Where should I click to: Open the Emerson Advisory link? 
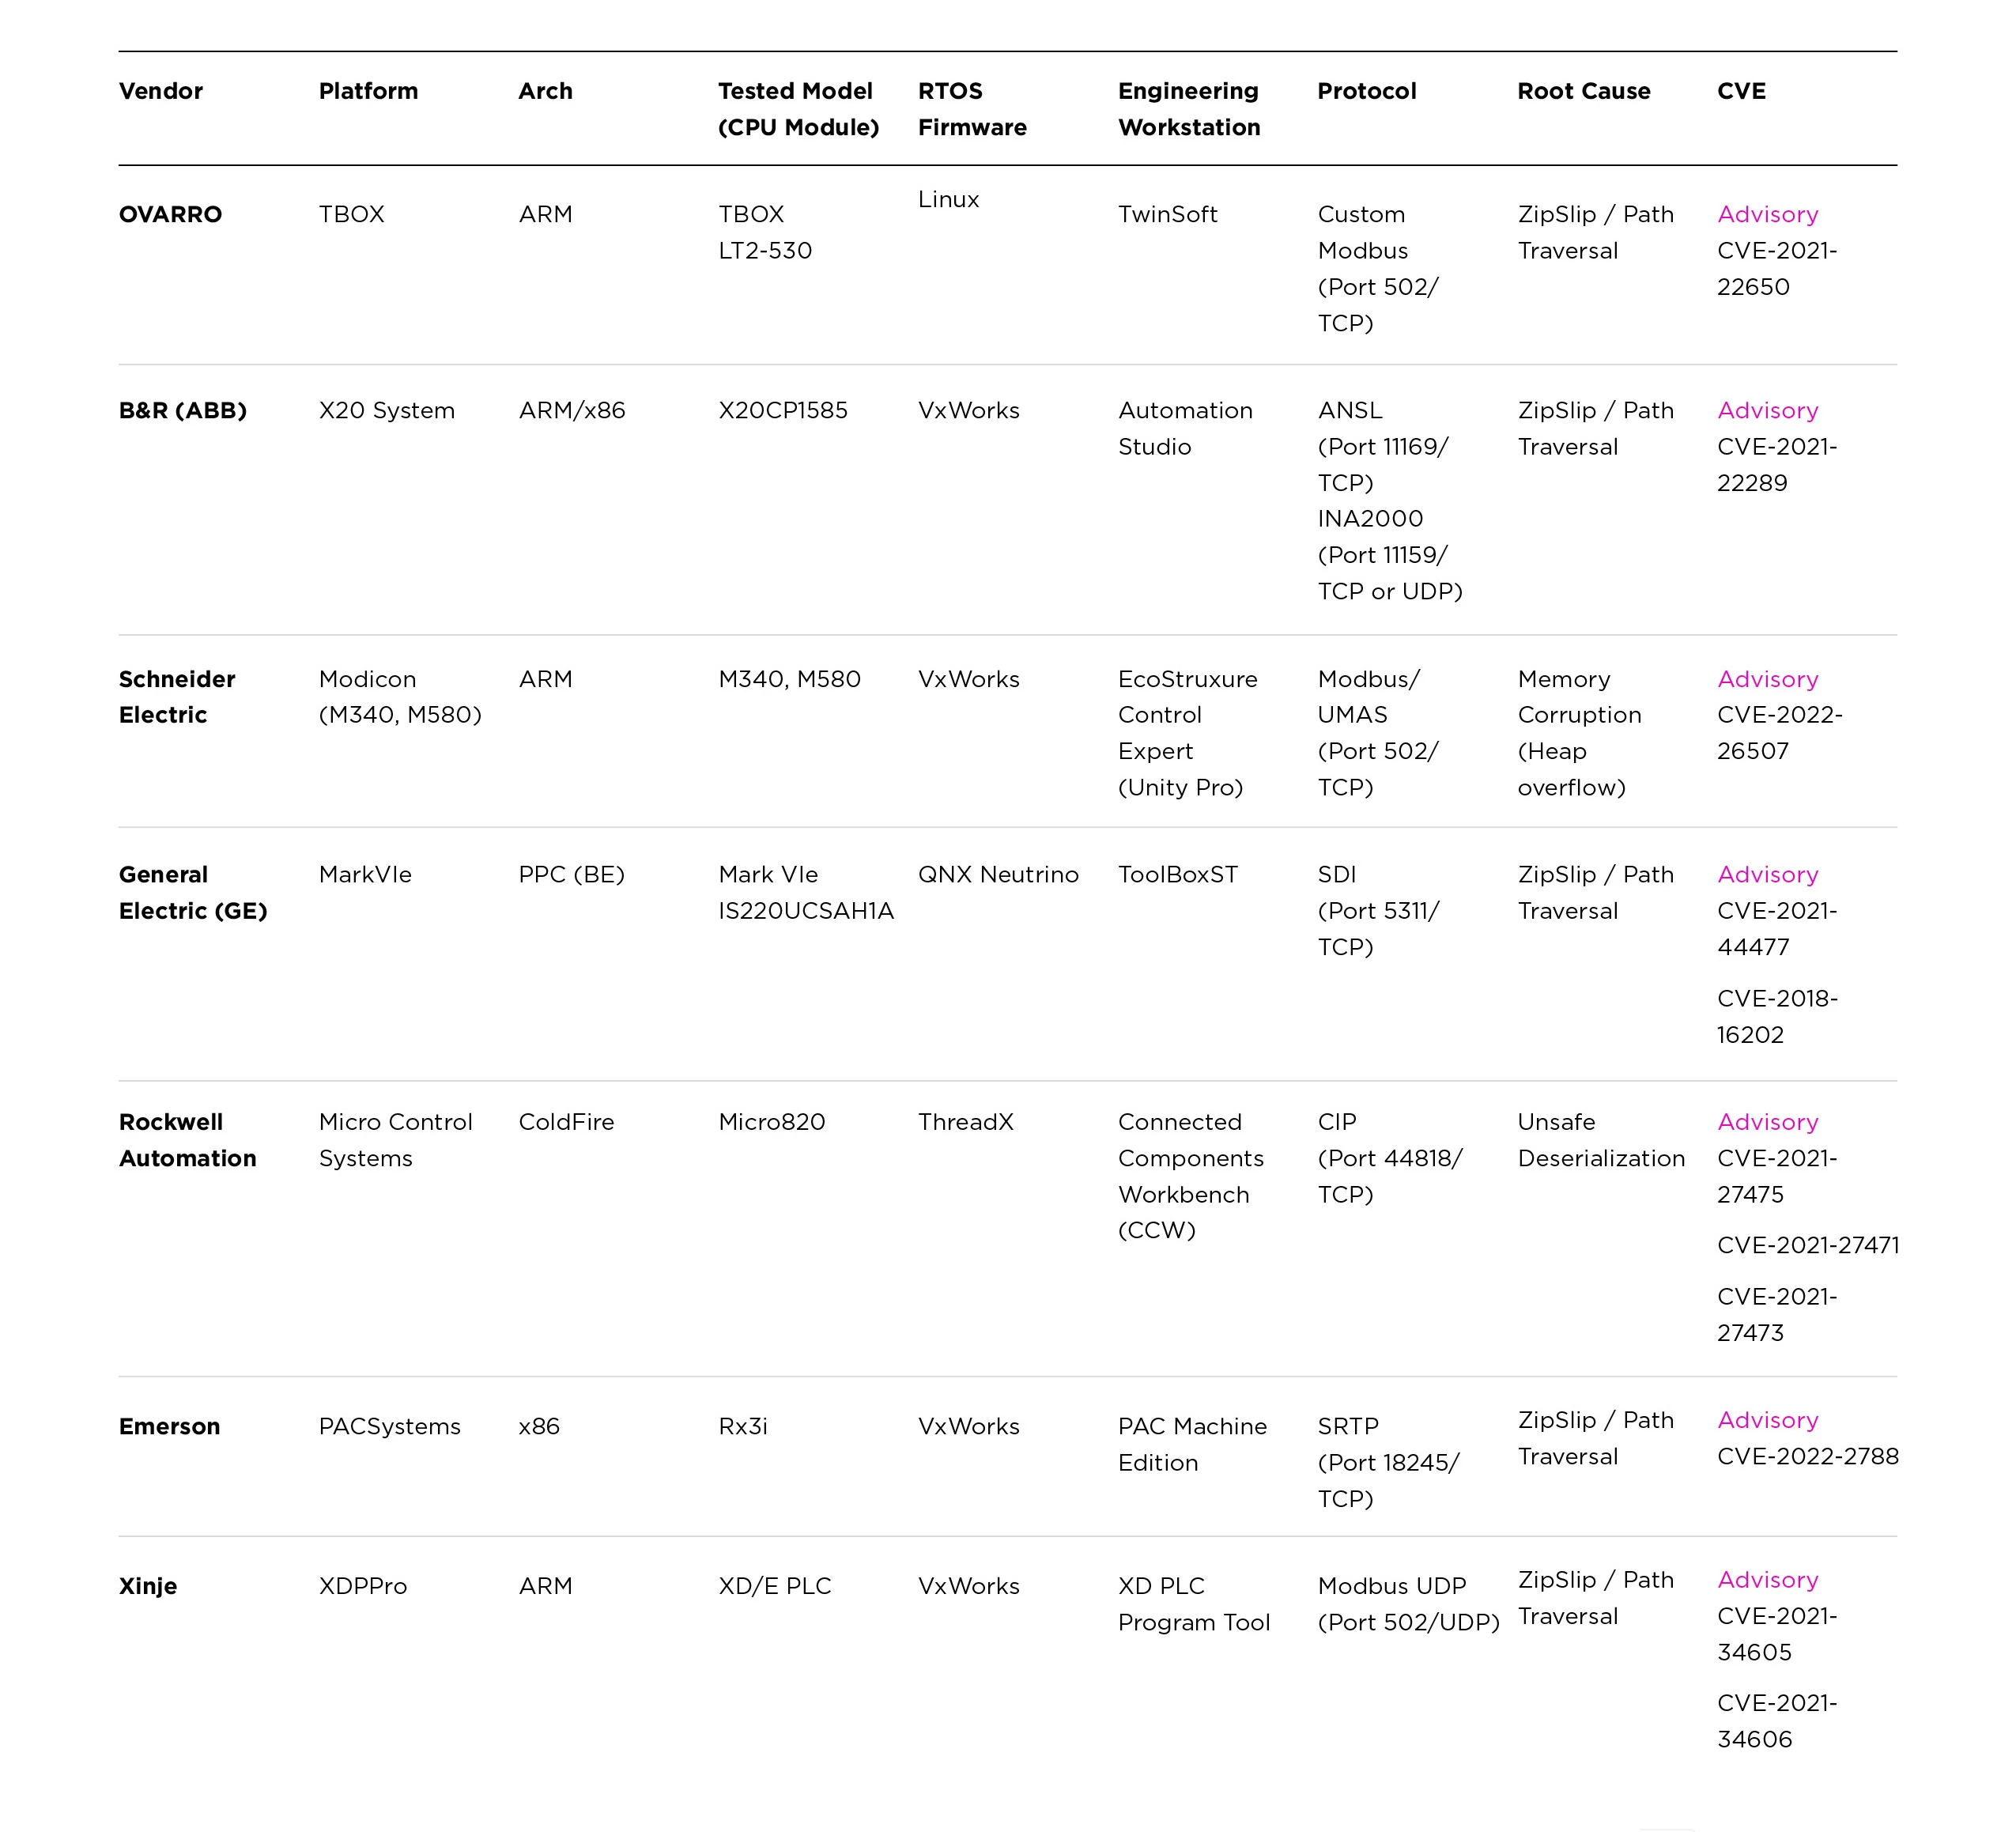pos(1767,1420)
